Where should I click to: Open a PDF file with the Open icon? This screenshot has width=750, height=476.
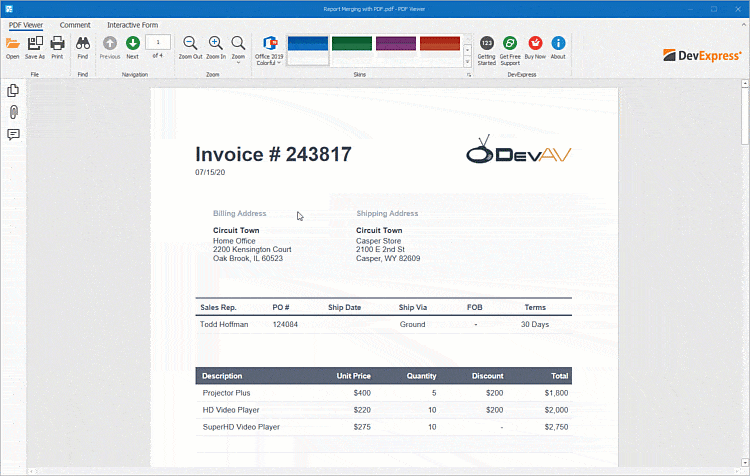click(12, 45)
